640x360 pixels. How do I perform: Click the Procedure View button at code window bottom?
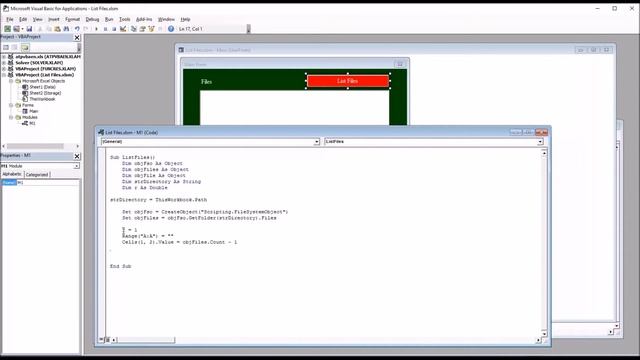(x=101, y=340)
